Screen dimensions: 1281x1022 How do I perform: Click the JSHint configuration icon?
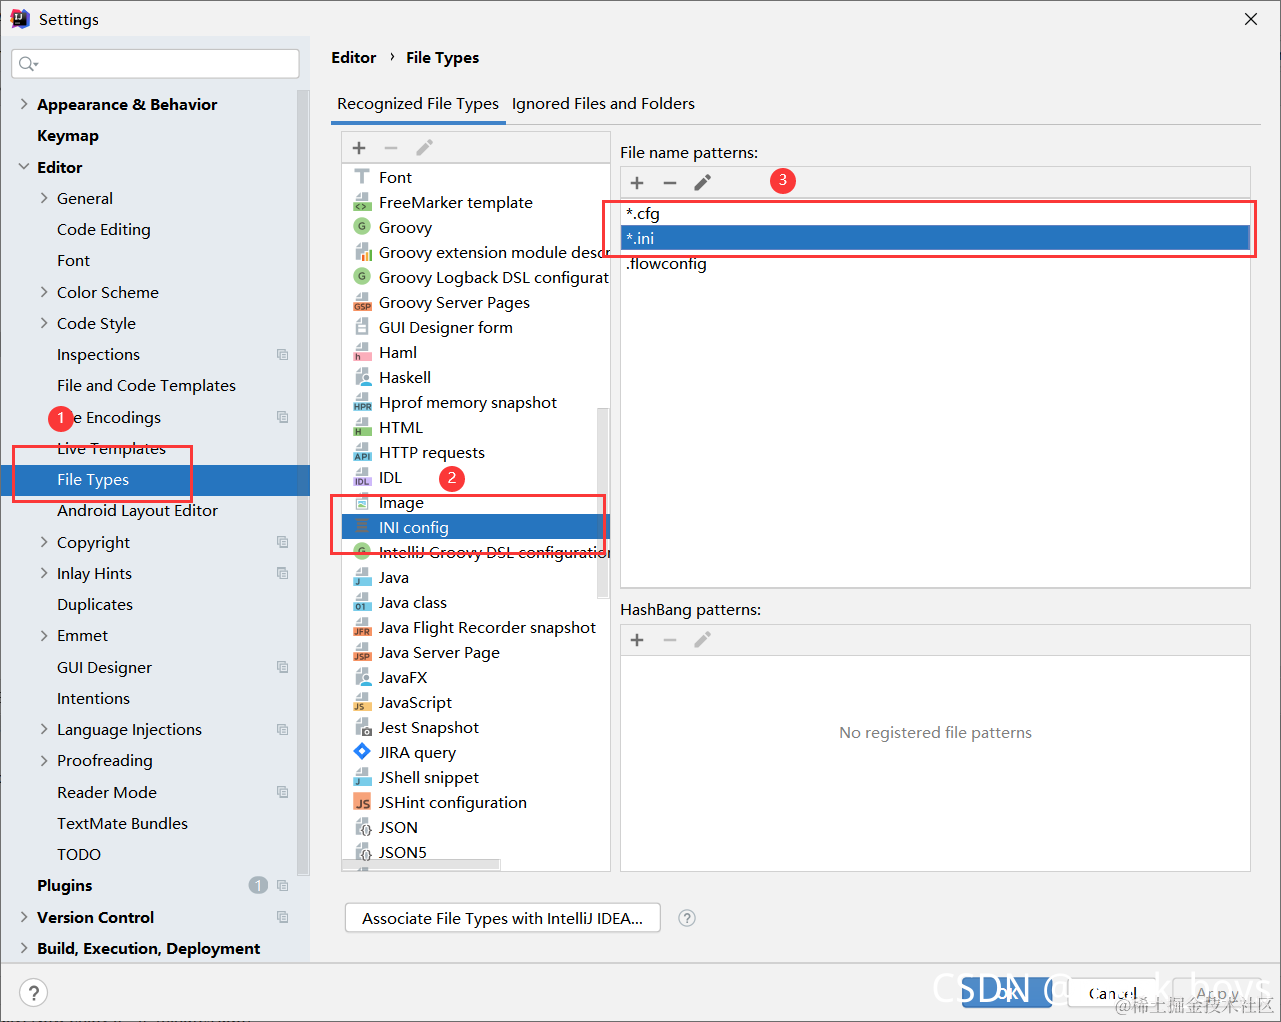(x=362, y=802)
